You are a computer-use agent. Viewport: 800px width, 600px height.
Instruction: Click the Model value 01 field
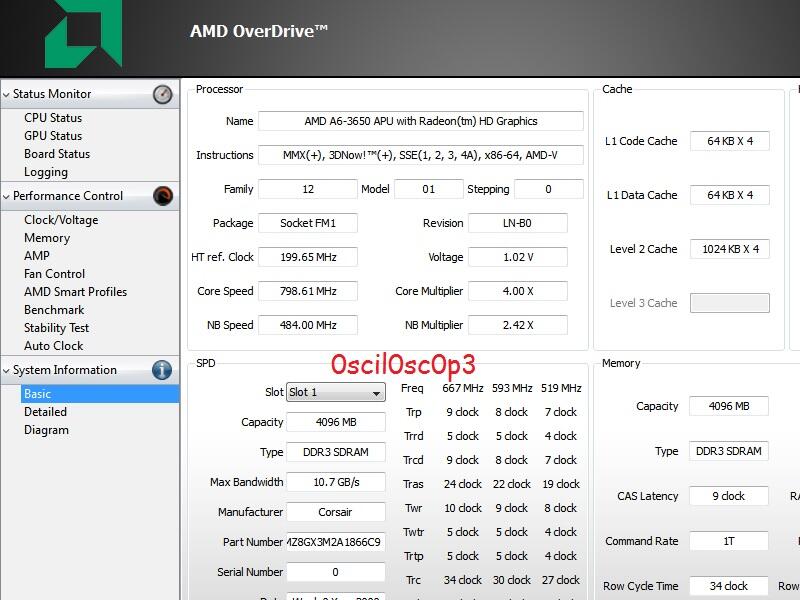429,189
